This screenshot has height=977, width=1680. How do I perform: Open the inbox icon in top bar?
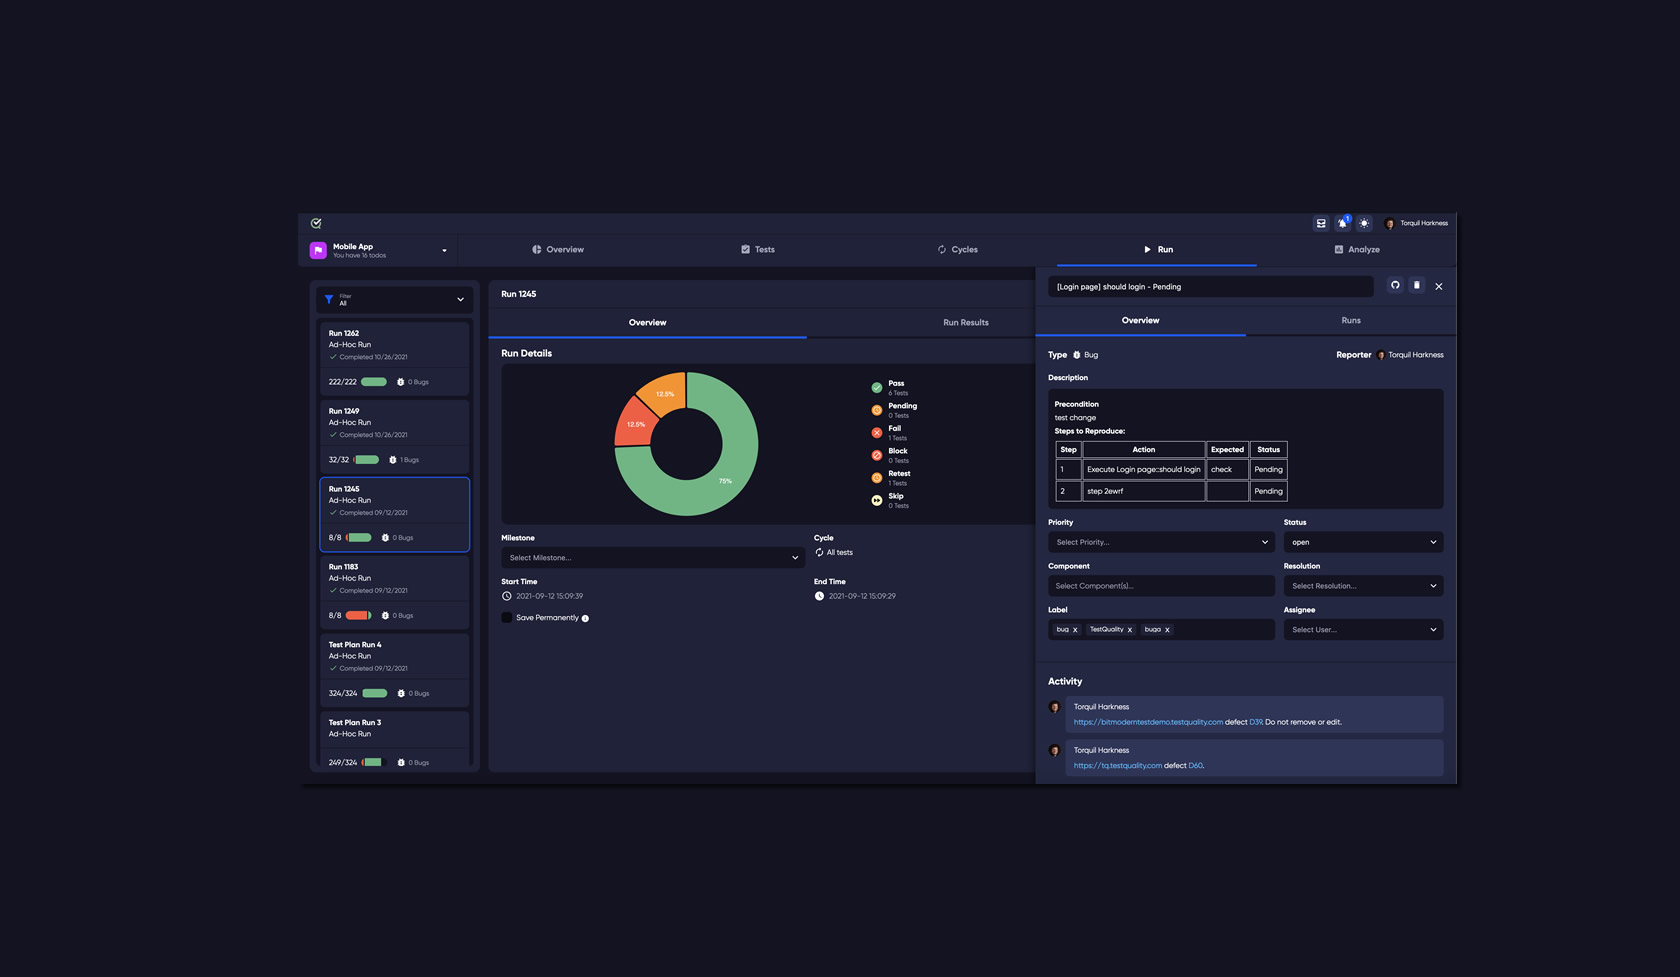click(1321, 223)
